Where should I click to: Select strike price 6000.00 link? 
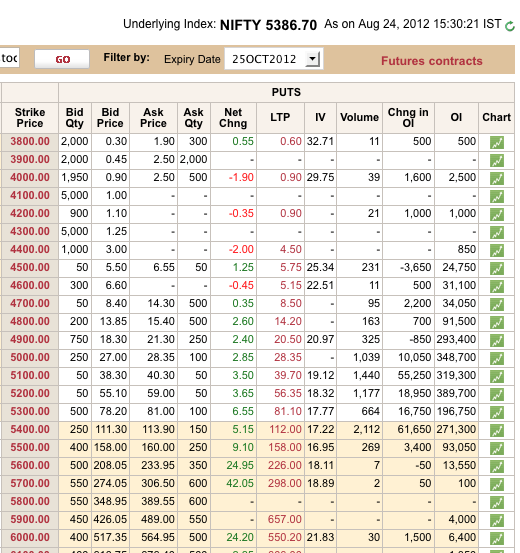click(x=30, y=537)
